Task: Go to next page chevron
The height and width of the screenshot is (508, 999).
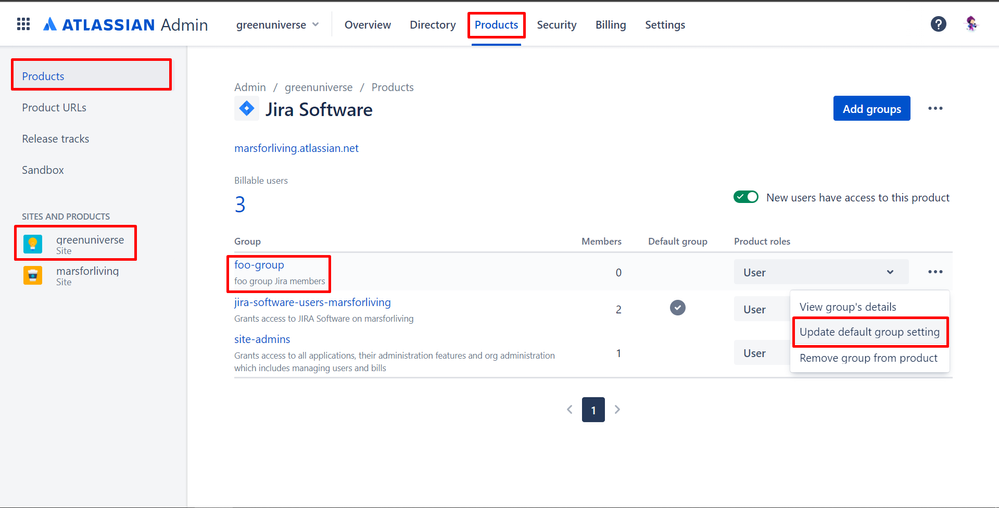Action: click(617, 410)
